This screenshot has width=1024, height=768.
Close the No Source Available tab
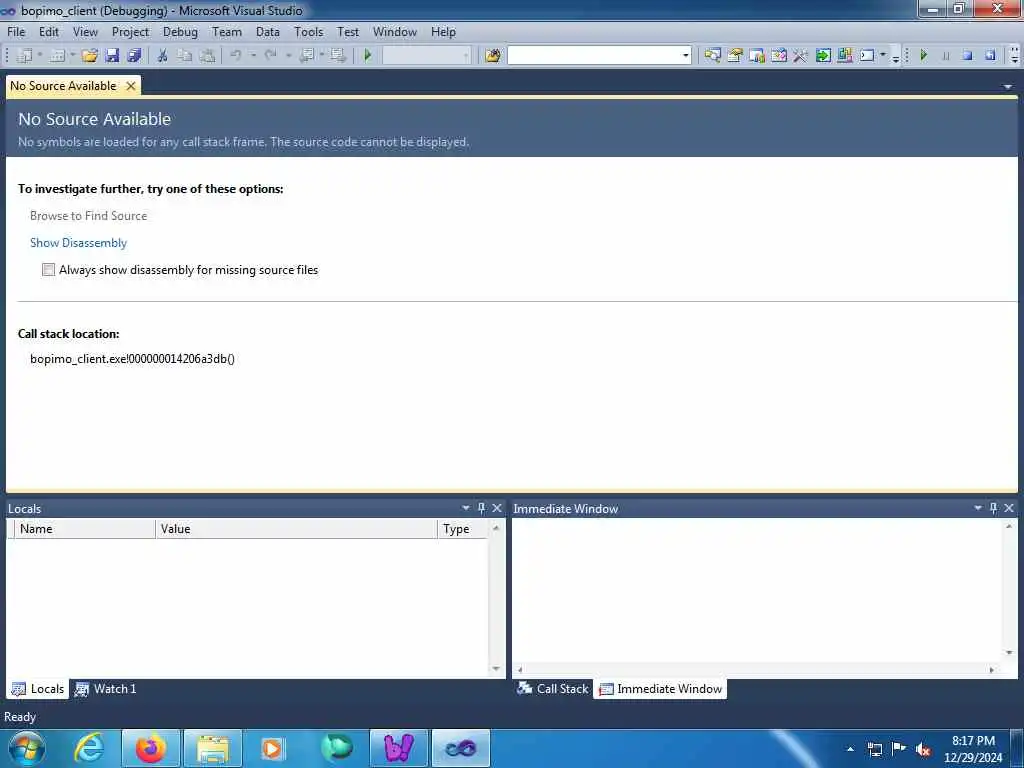[x=131, y=86]
